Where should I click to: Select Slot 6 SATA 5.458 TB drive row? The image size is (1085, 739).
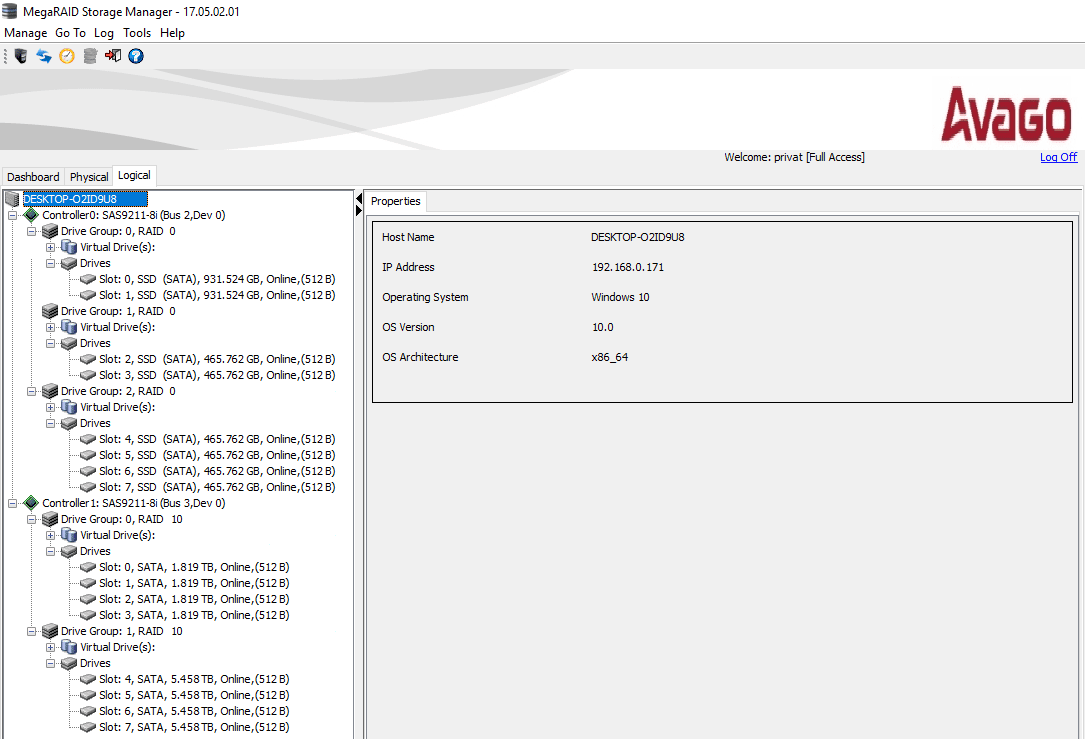[194, 711]
